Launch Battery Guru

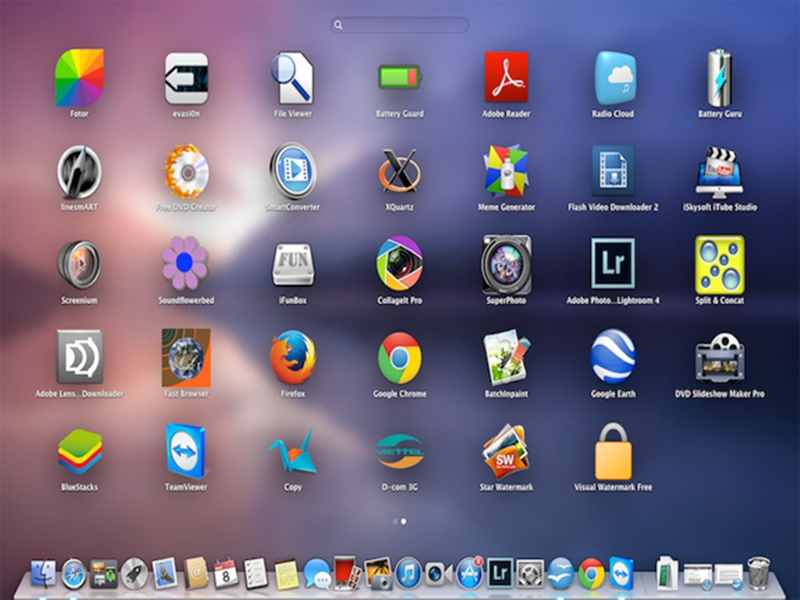coord(719,78)
